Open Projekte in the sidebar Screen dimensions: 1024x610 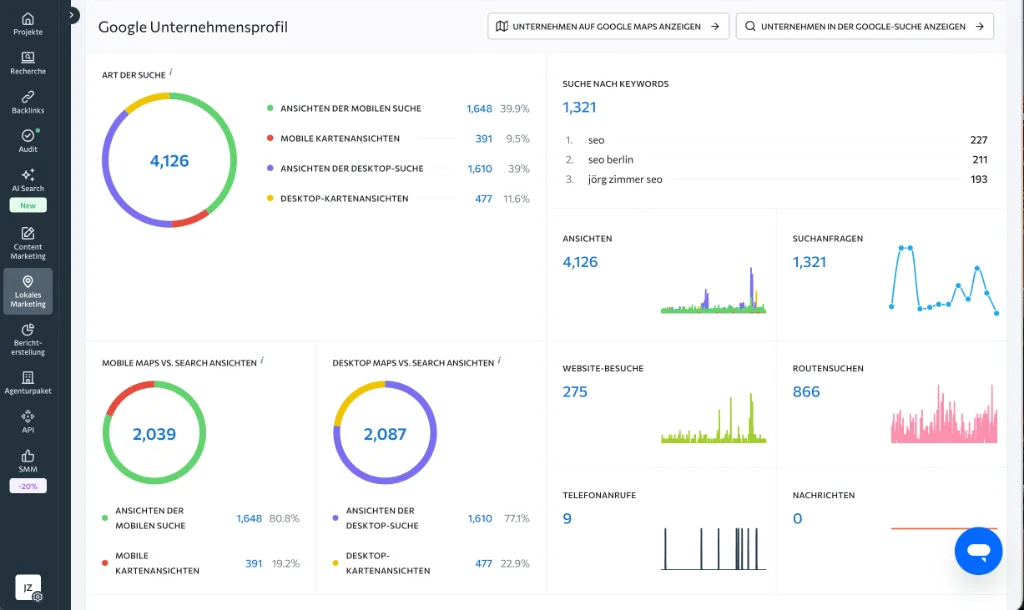point(28,24)
